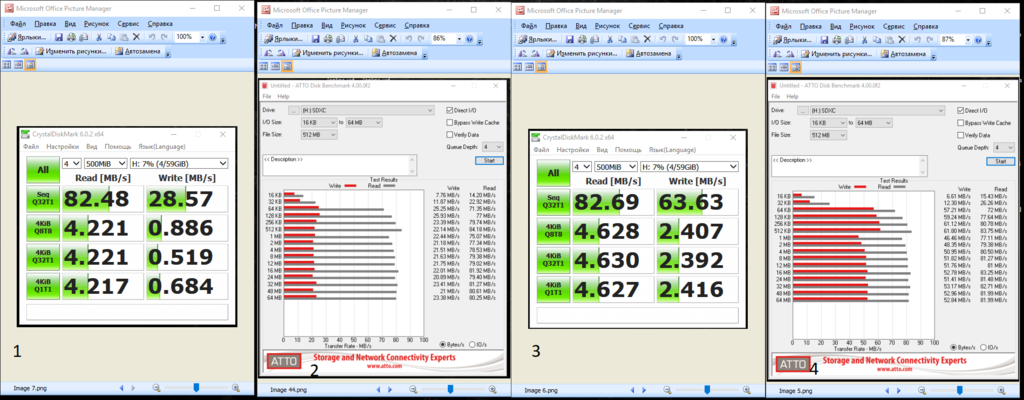Go to previous picture in Image 44.png window
The image size is (1024, 400).
(x=376, y=390)
